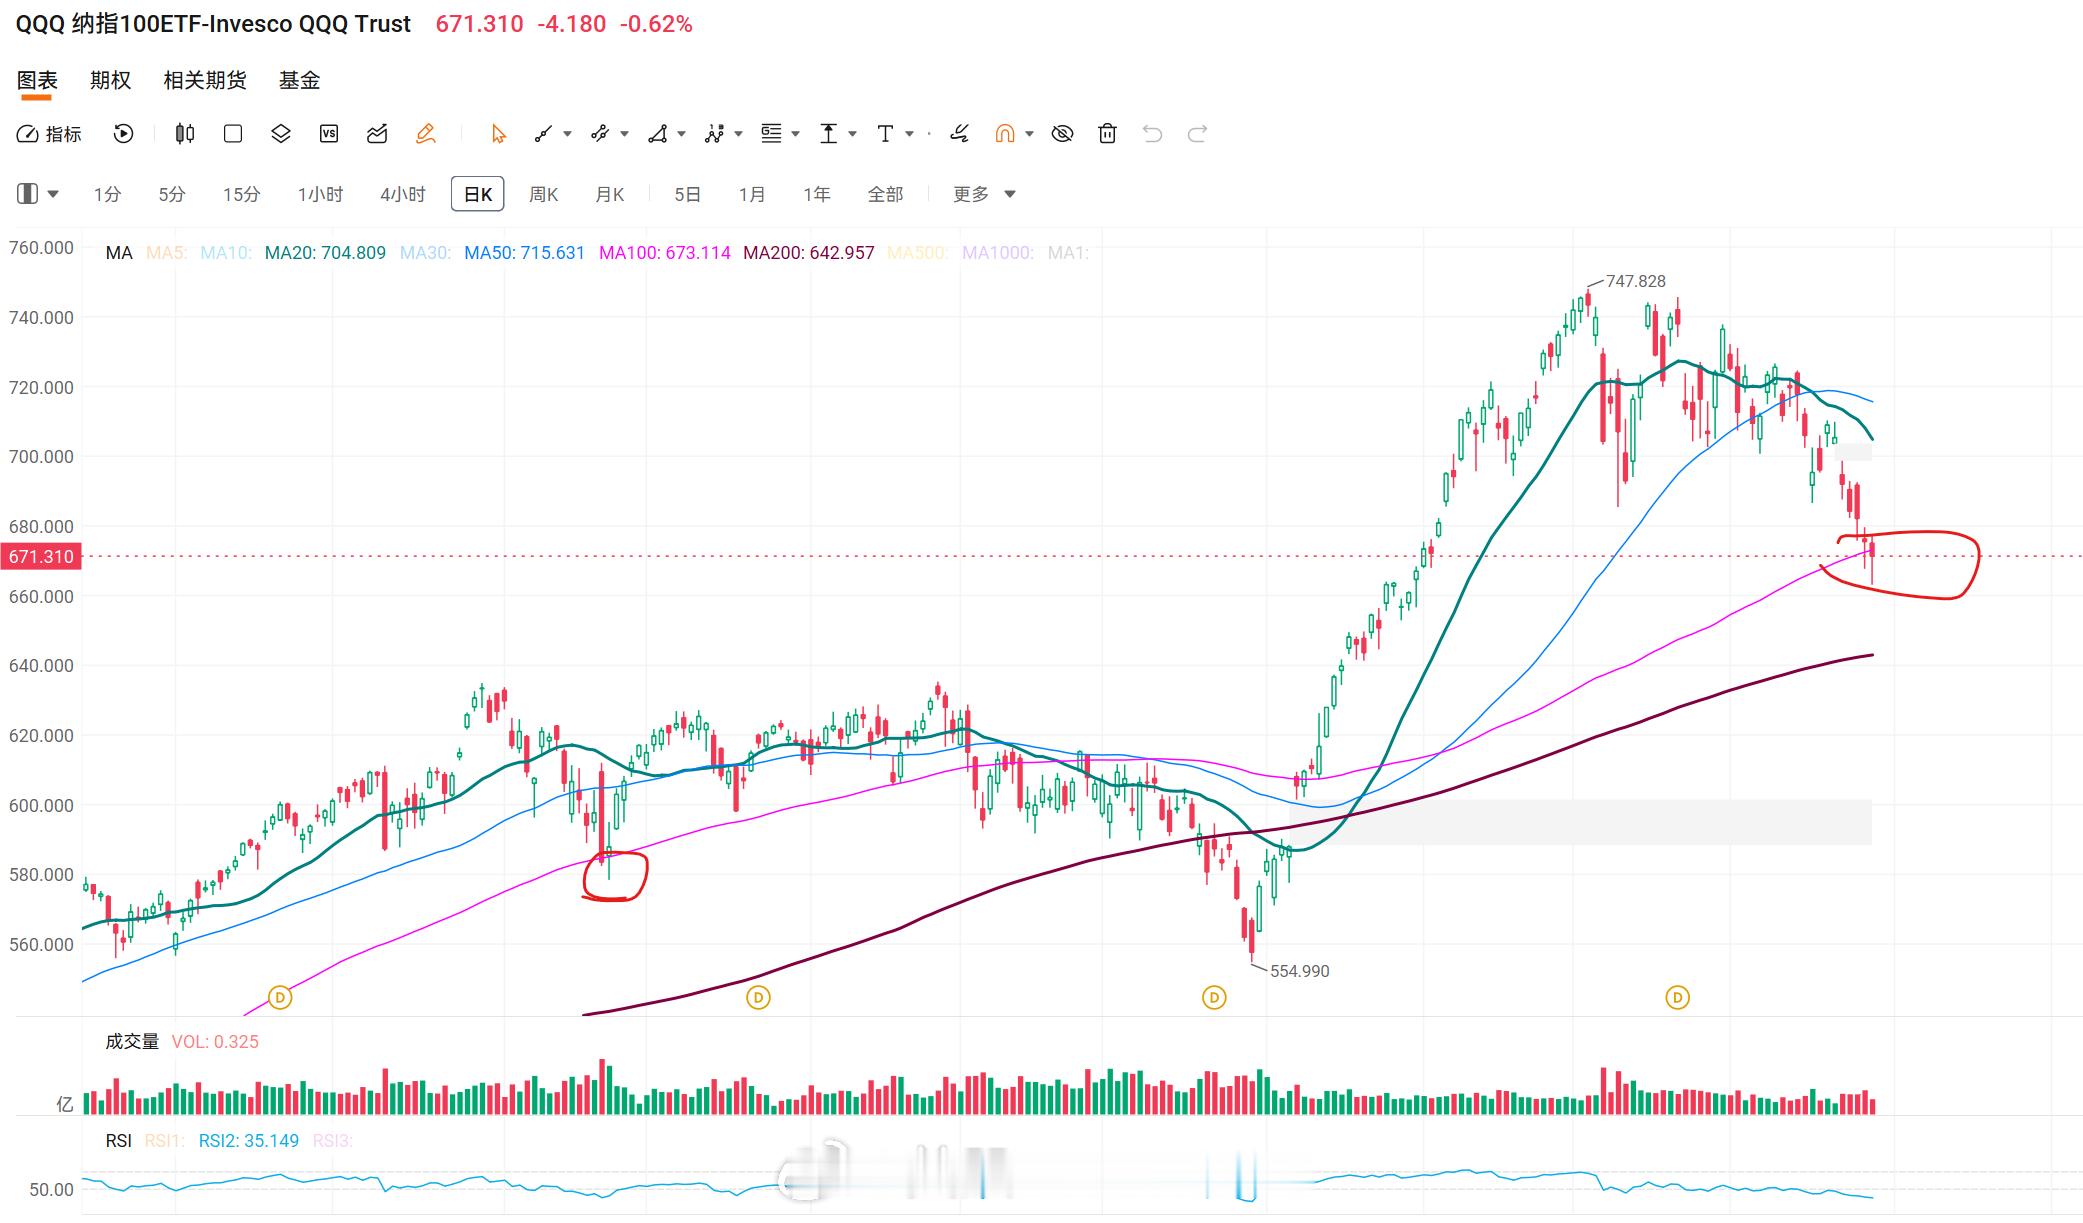Toggle MA200 moving average line label

coord(809,253)
